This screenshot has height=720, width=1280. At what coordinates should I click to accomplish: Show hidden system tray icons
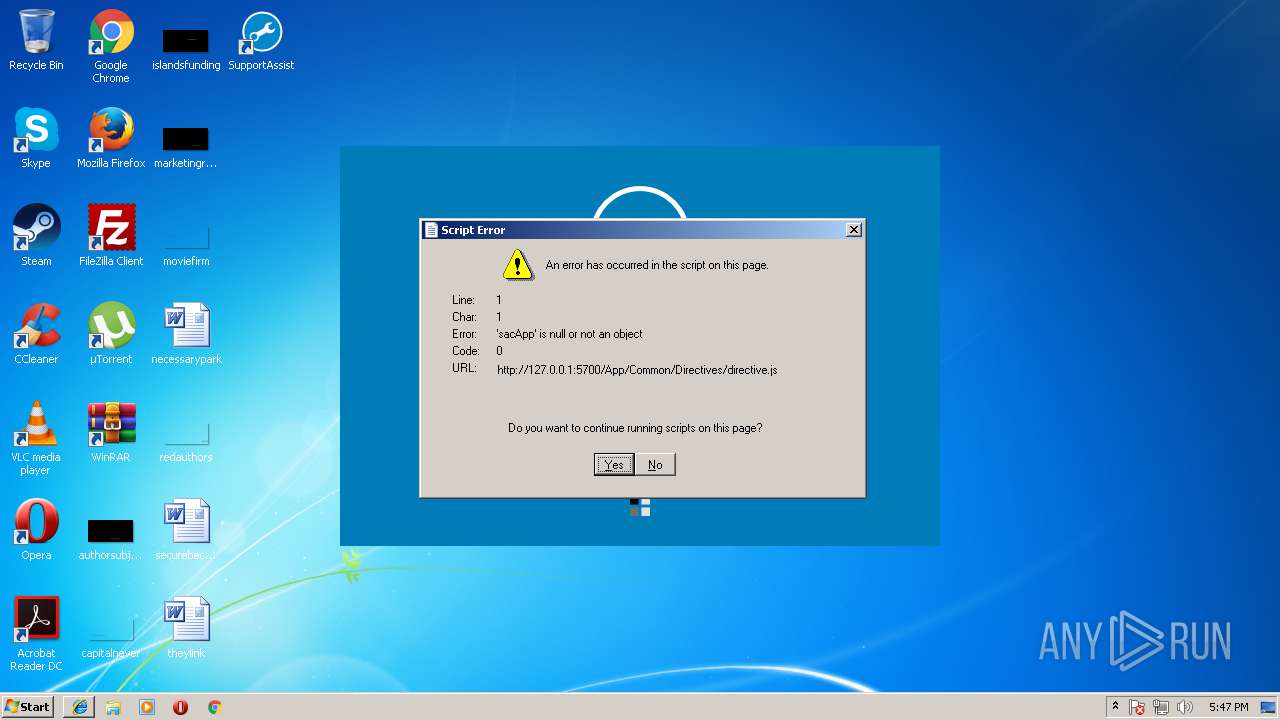click(x=1115, y=707)
